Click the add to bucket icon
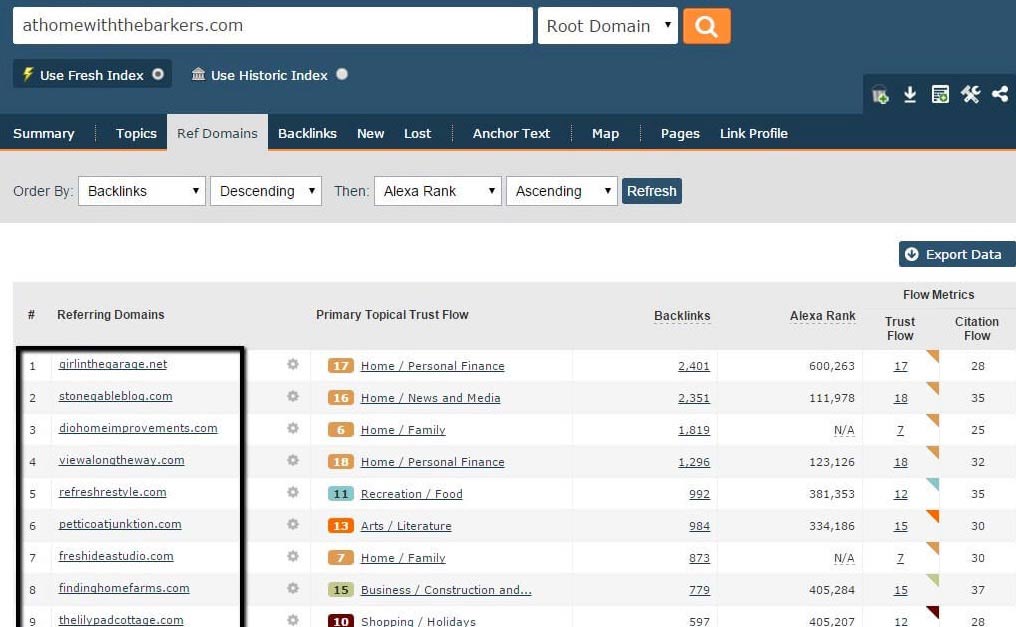This screenshot has width=1016, height=627. [x=880, y=95]
